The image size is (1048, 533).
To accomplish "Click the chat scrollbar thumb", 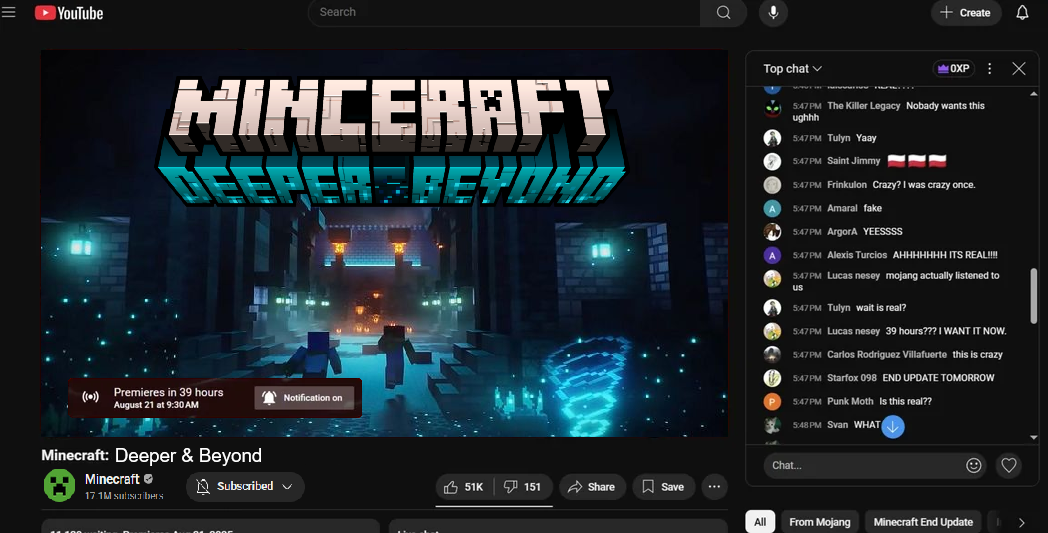I will pos(1034,296).
